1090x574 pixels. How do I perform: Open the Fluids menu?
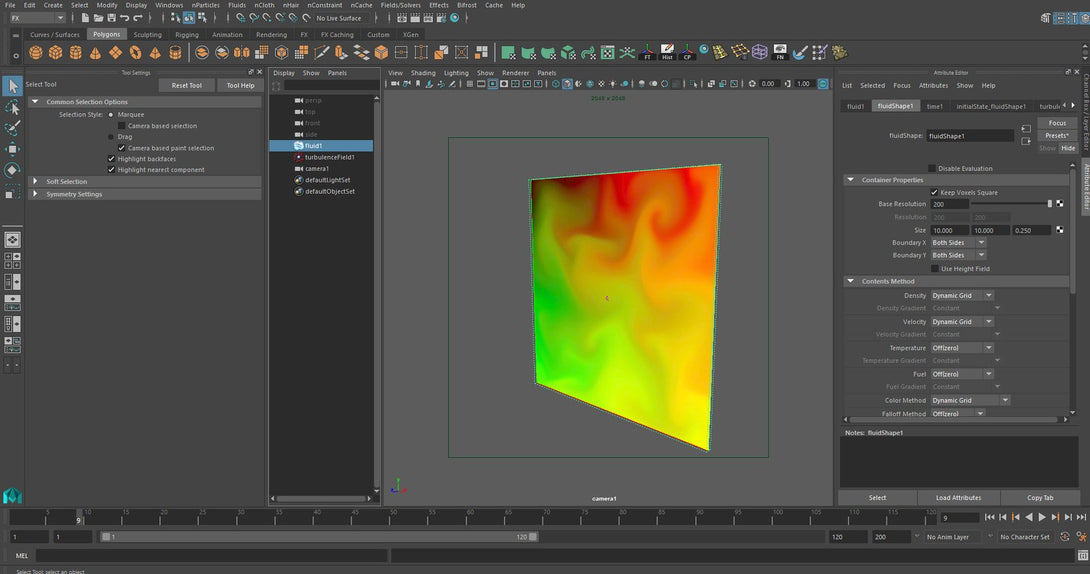tap(237, 5)
